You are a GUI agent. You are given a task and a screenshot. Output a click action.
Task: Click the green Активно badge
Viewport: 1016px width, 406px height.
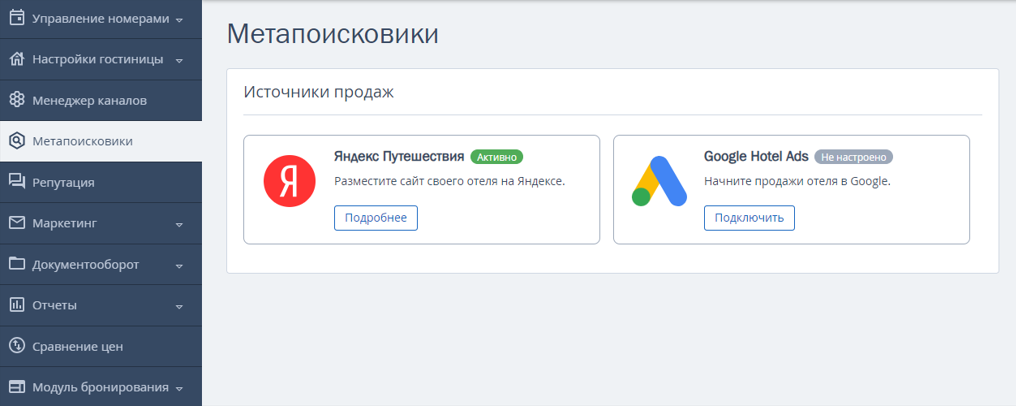click(x=496, y=157)
